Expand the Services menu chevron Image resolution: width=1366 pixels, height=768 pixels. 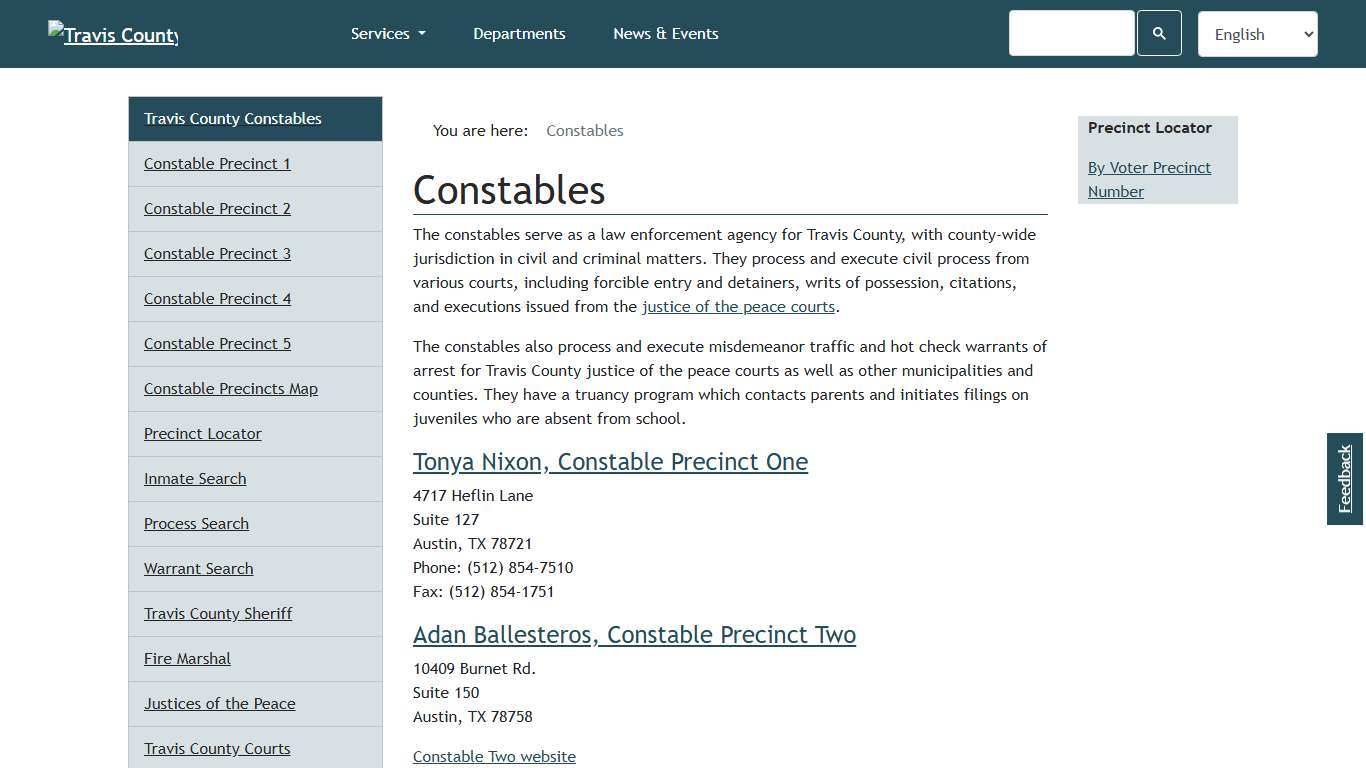click(422, 33)
